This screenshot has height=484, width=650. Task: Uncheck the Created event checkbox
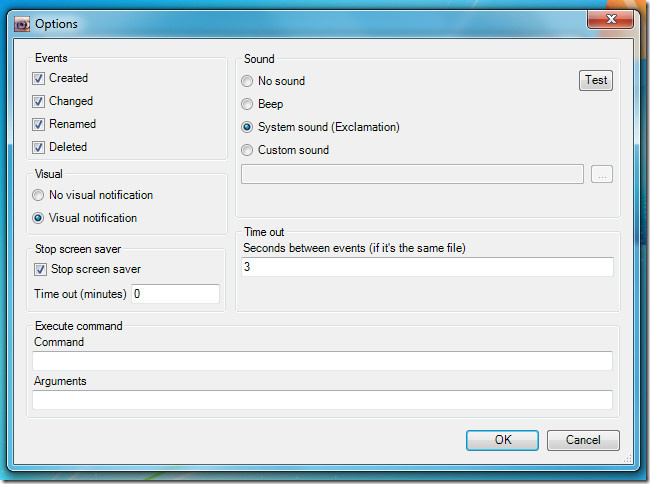[x=39, y=78]
